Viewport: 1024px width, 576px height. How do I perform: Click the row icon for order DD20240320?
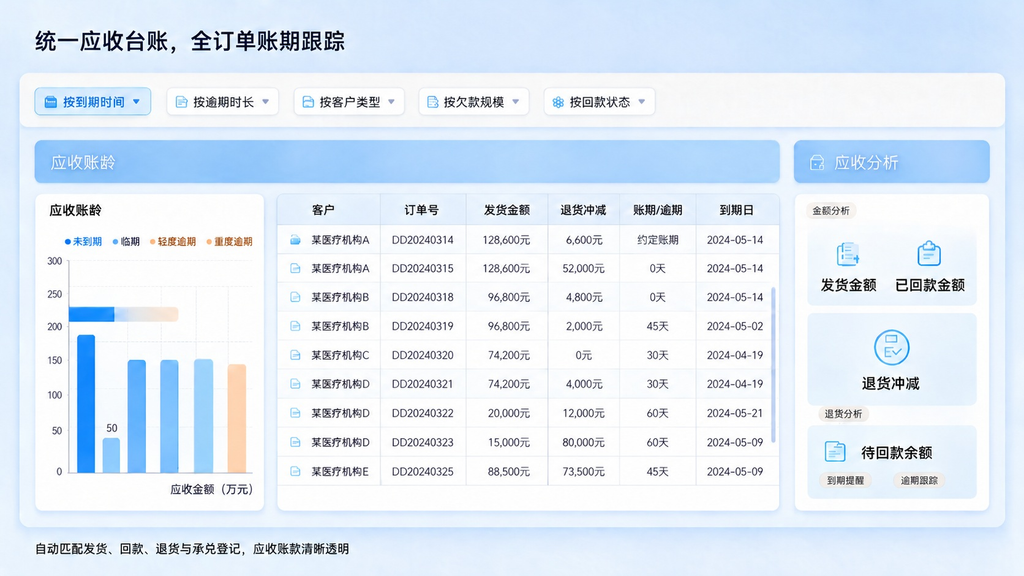pos(295,355)
